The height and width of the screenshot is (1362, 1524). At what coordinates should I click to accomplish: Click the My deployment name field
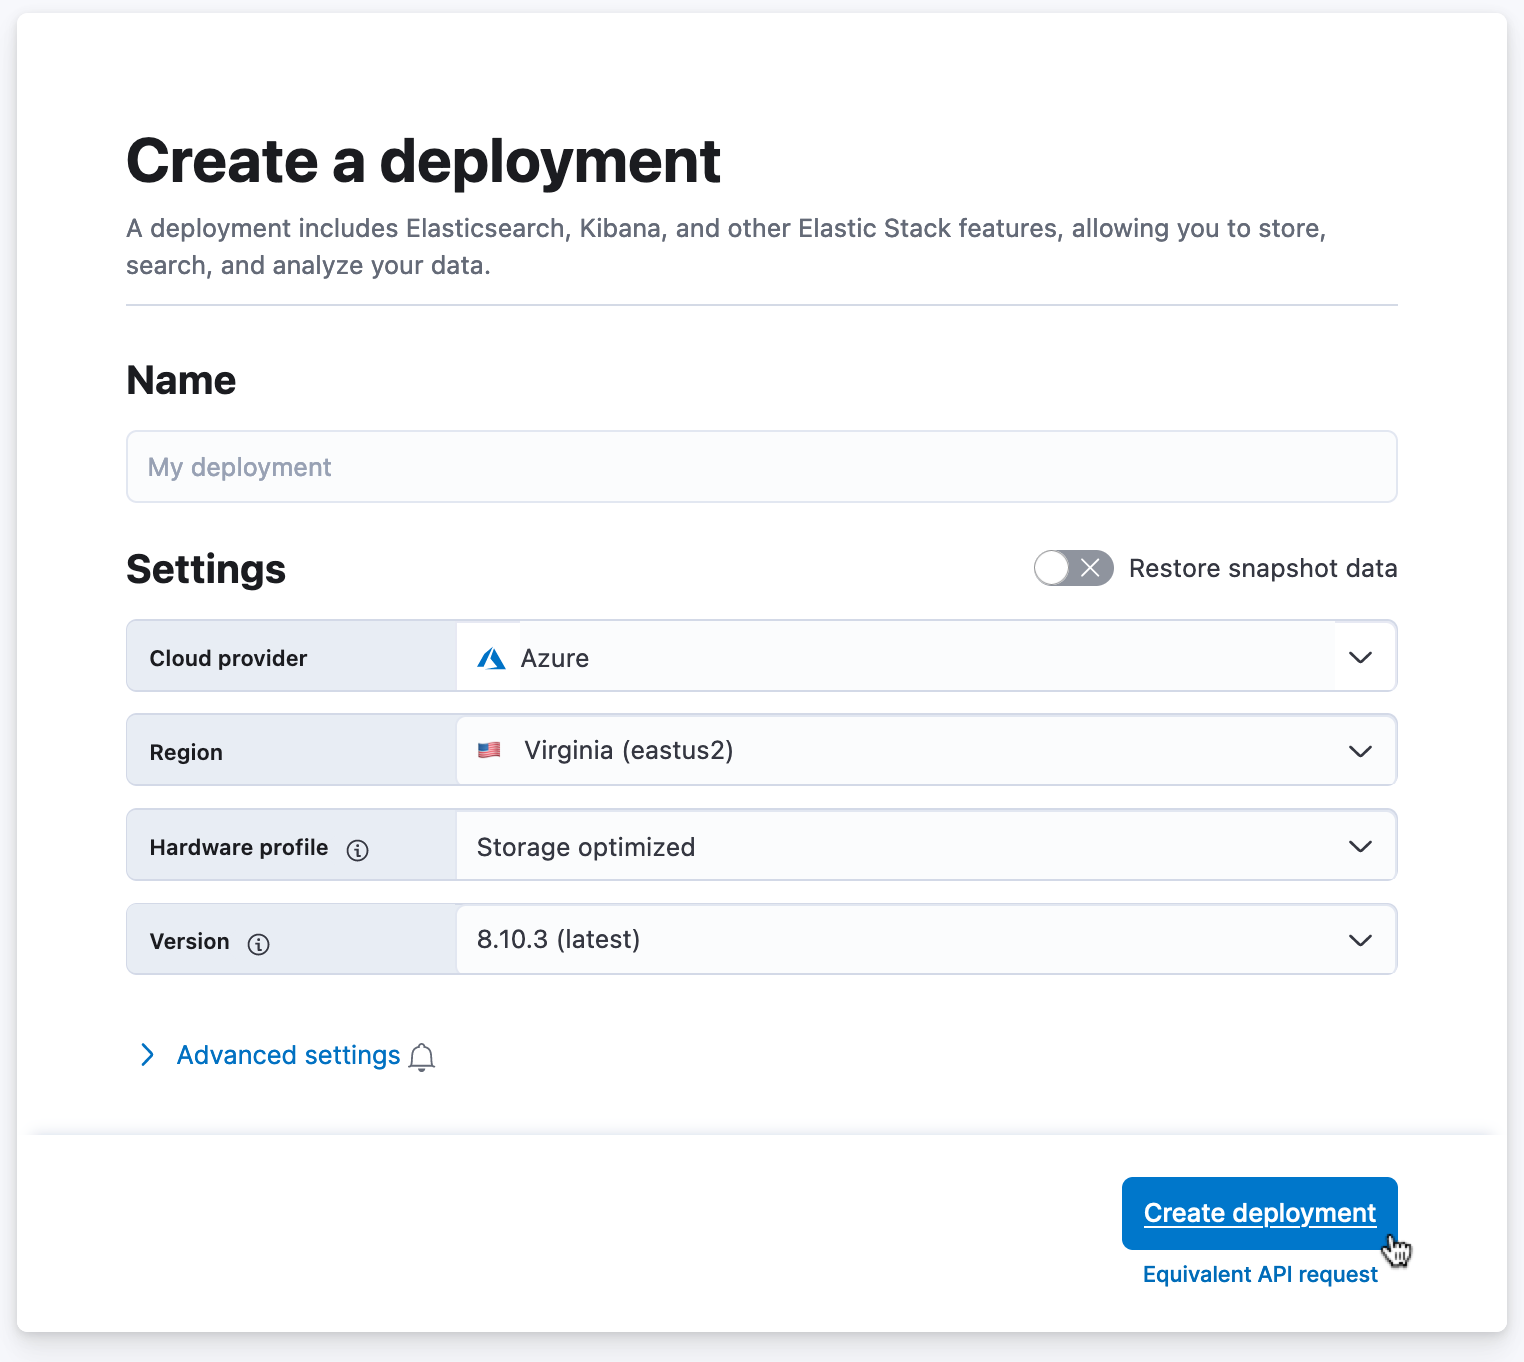click(761, 467)
